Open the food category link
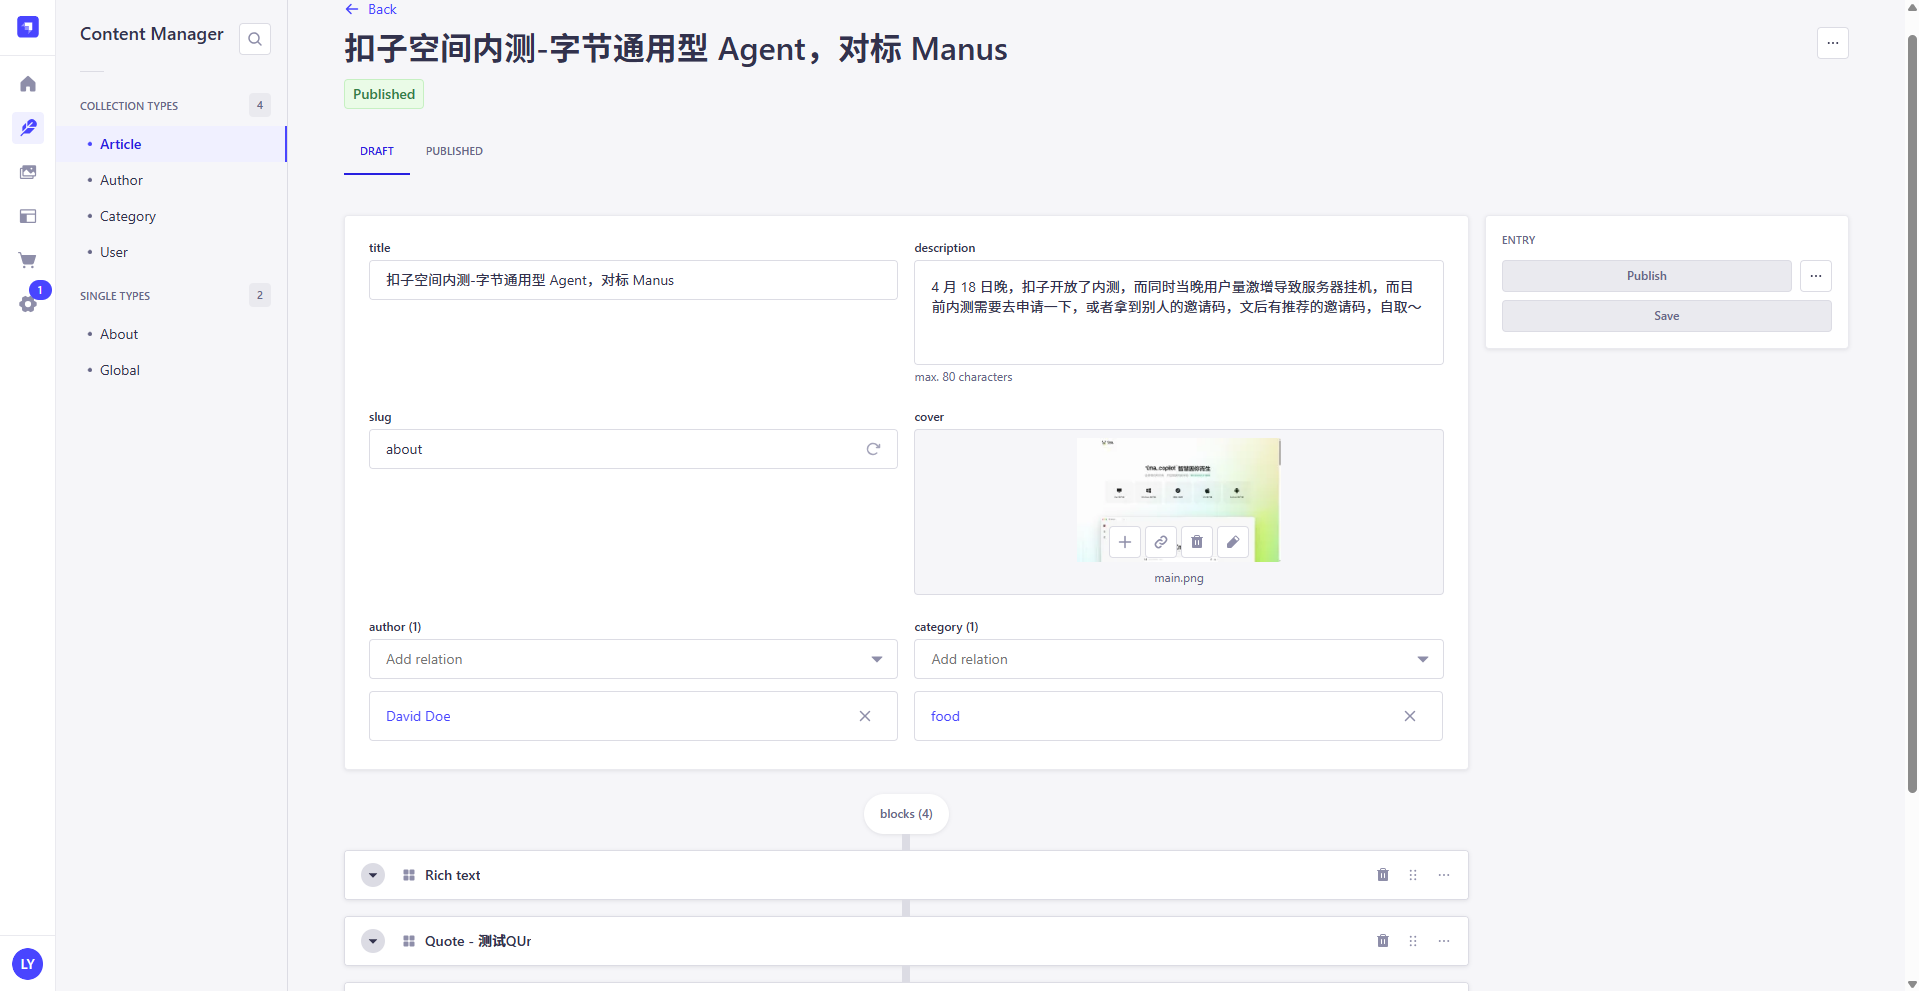The image size is (1919, 991). point(945,716)
